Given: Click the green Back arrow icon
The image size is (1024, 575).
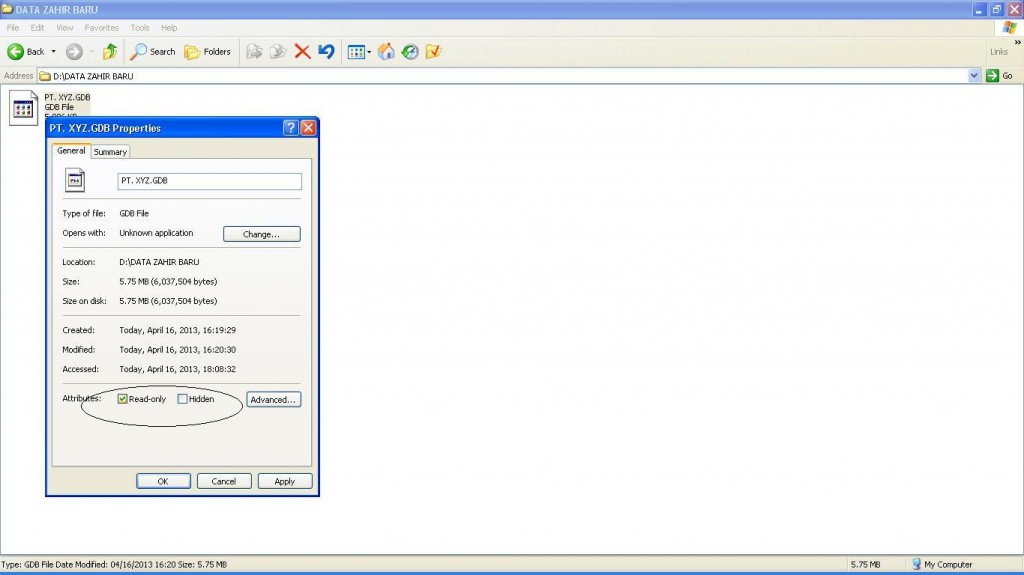Looking at the screenshot, I should click(x=16, y=52).
